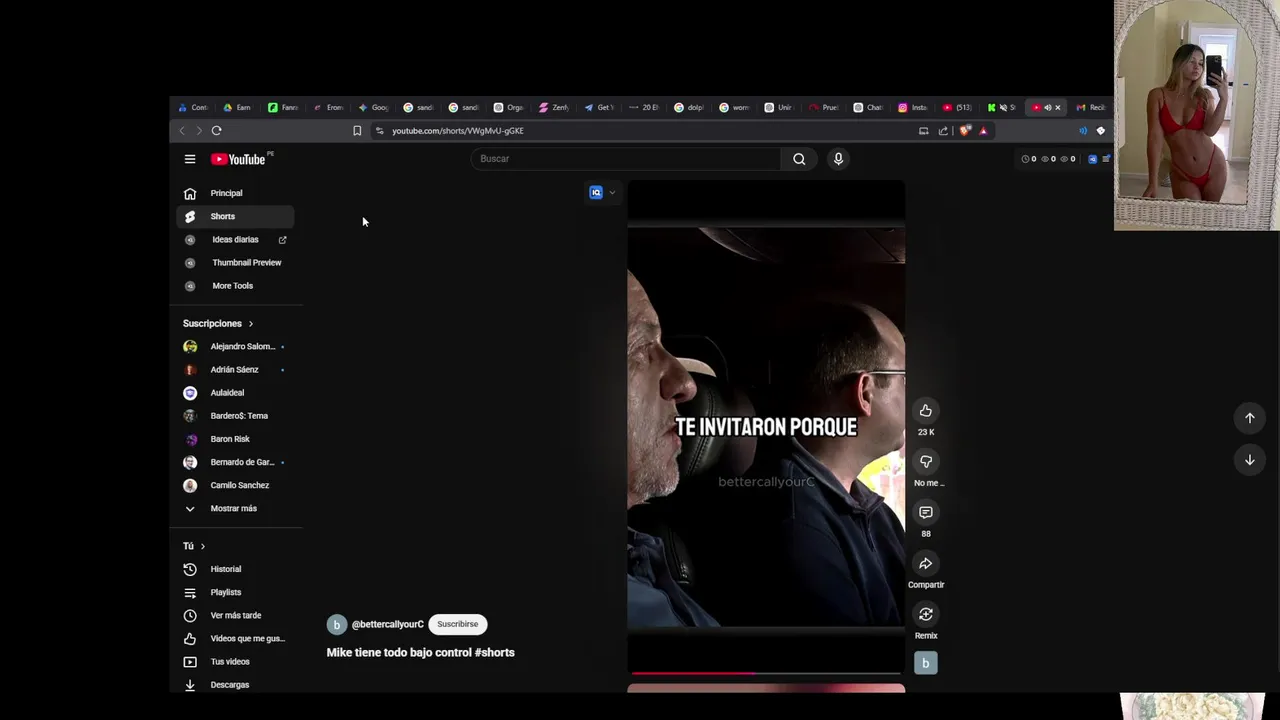1280x720 pixels.
Task: Open Playlists in the sidebar
Action: [x=235, y=592]
